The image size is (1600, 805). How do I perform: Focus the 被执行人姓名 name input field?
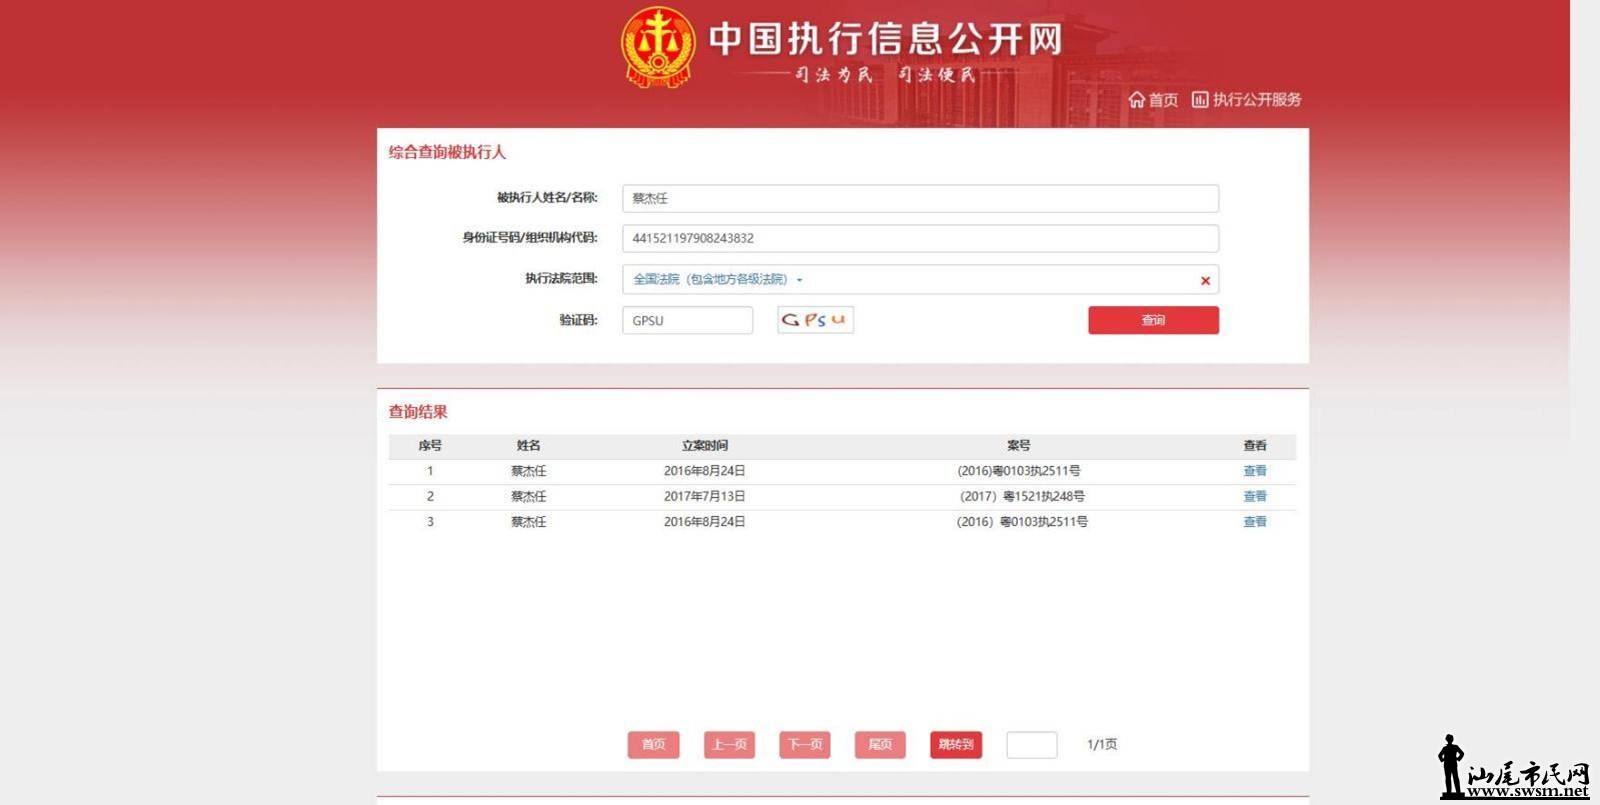(920, 199)
